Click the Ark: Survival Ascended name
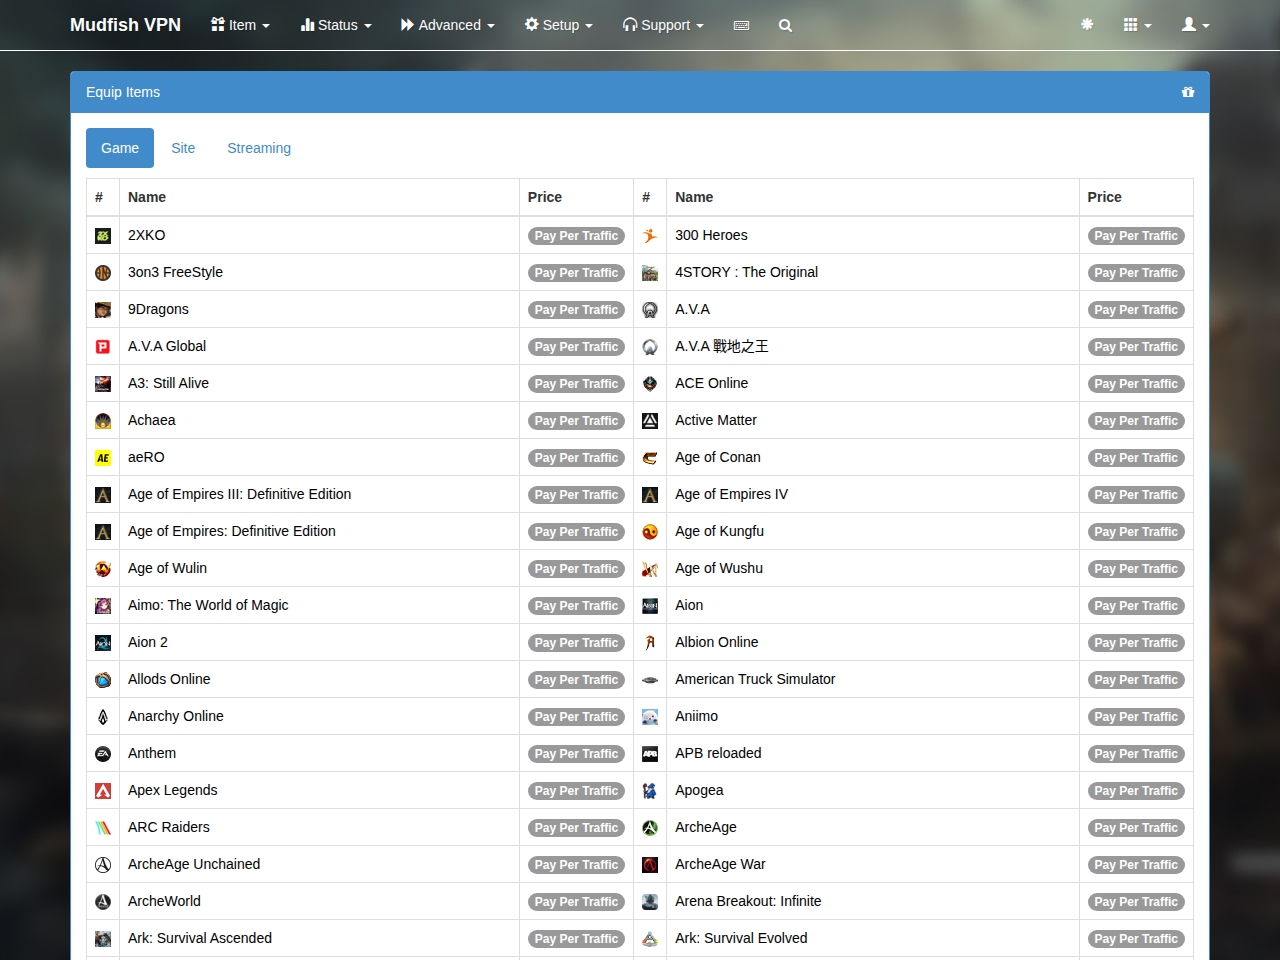 click(x=200, y=938)
